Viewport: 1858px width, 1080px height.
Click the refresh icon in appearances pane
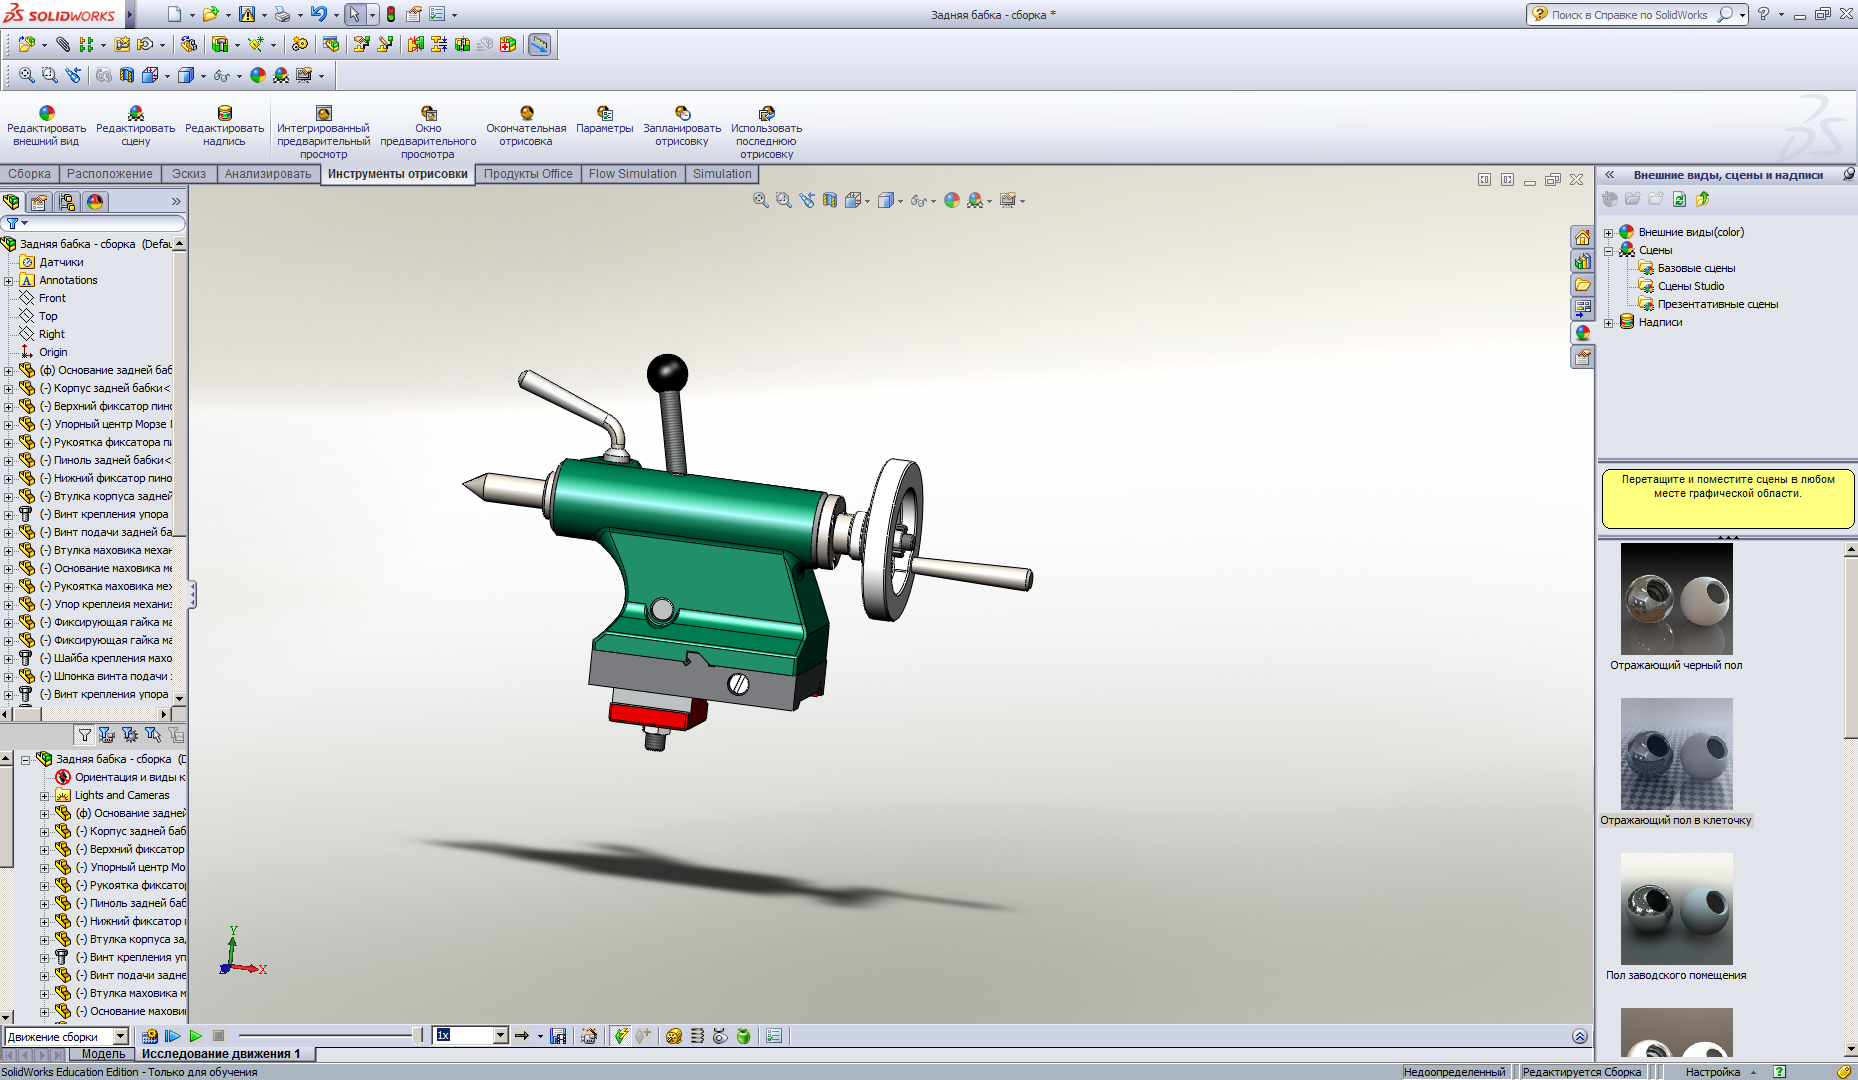[x=1680, y=199]
